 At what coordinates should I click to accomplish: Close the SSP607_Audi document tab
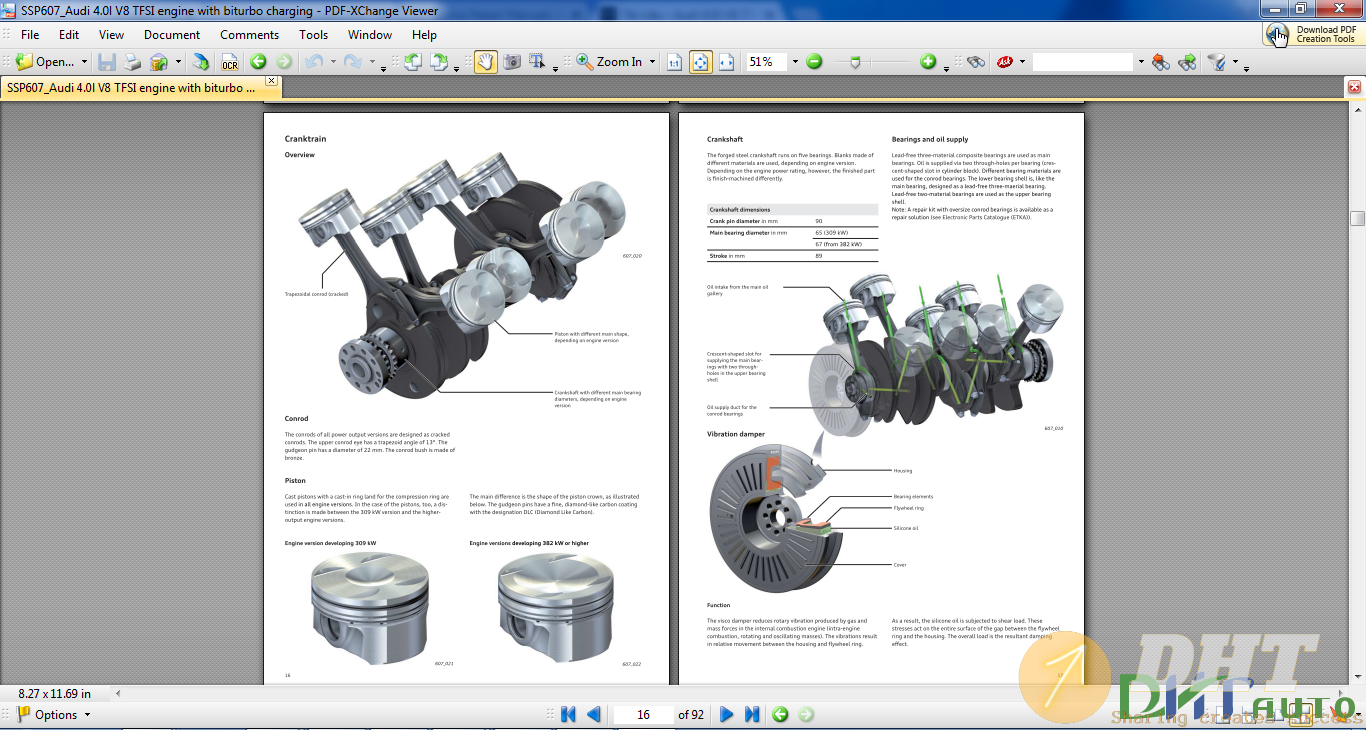click(x=271, y=80)
